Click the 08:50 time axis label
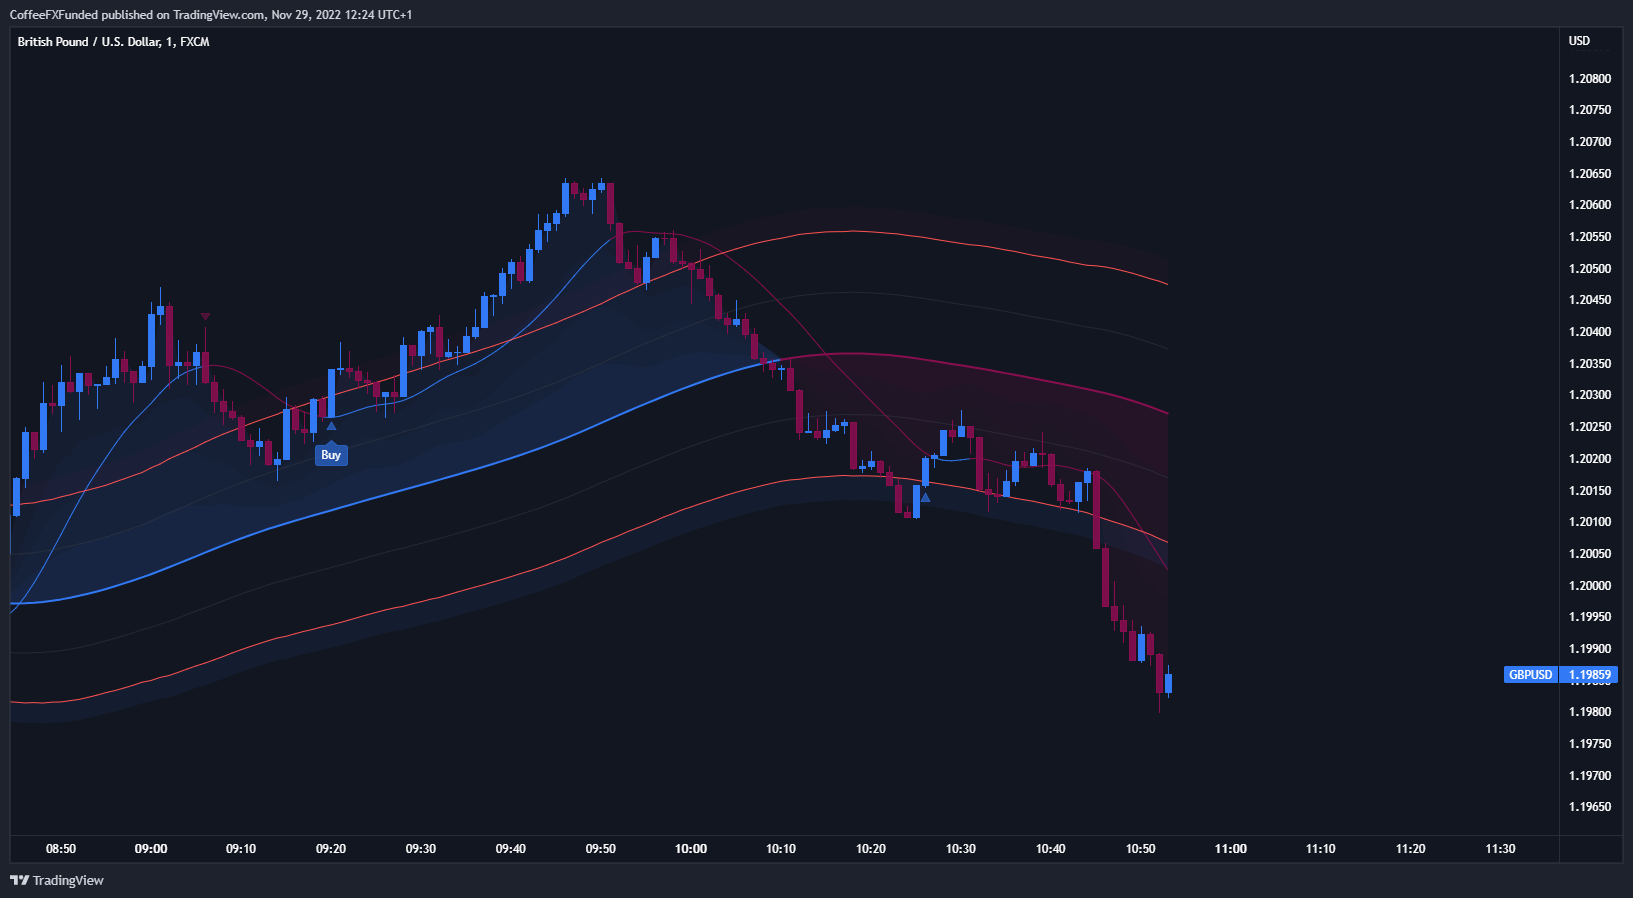The image size is (1633, 898). pos(61,849)
